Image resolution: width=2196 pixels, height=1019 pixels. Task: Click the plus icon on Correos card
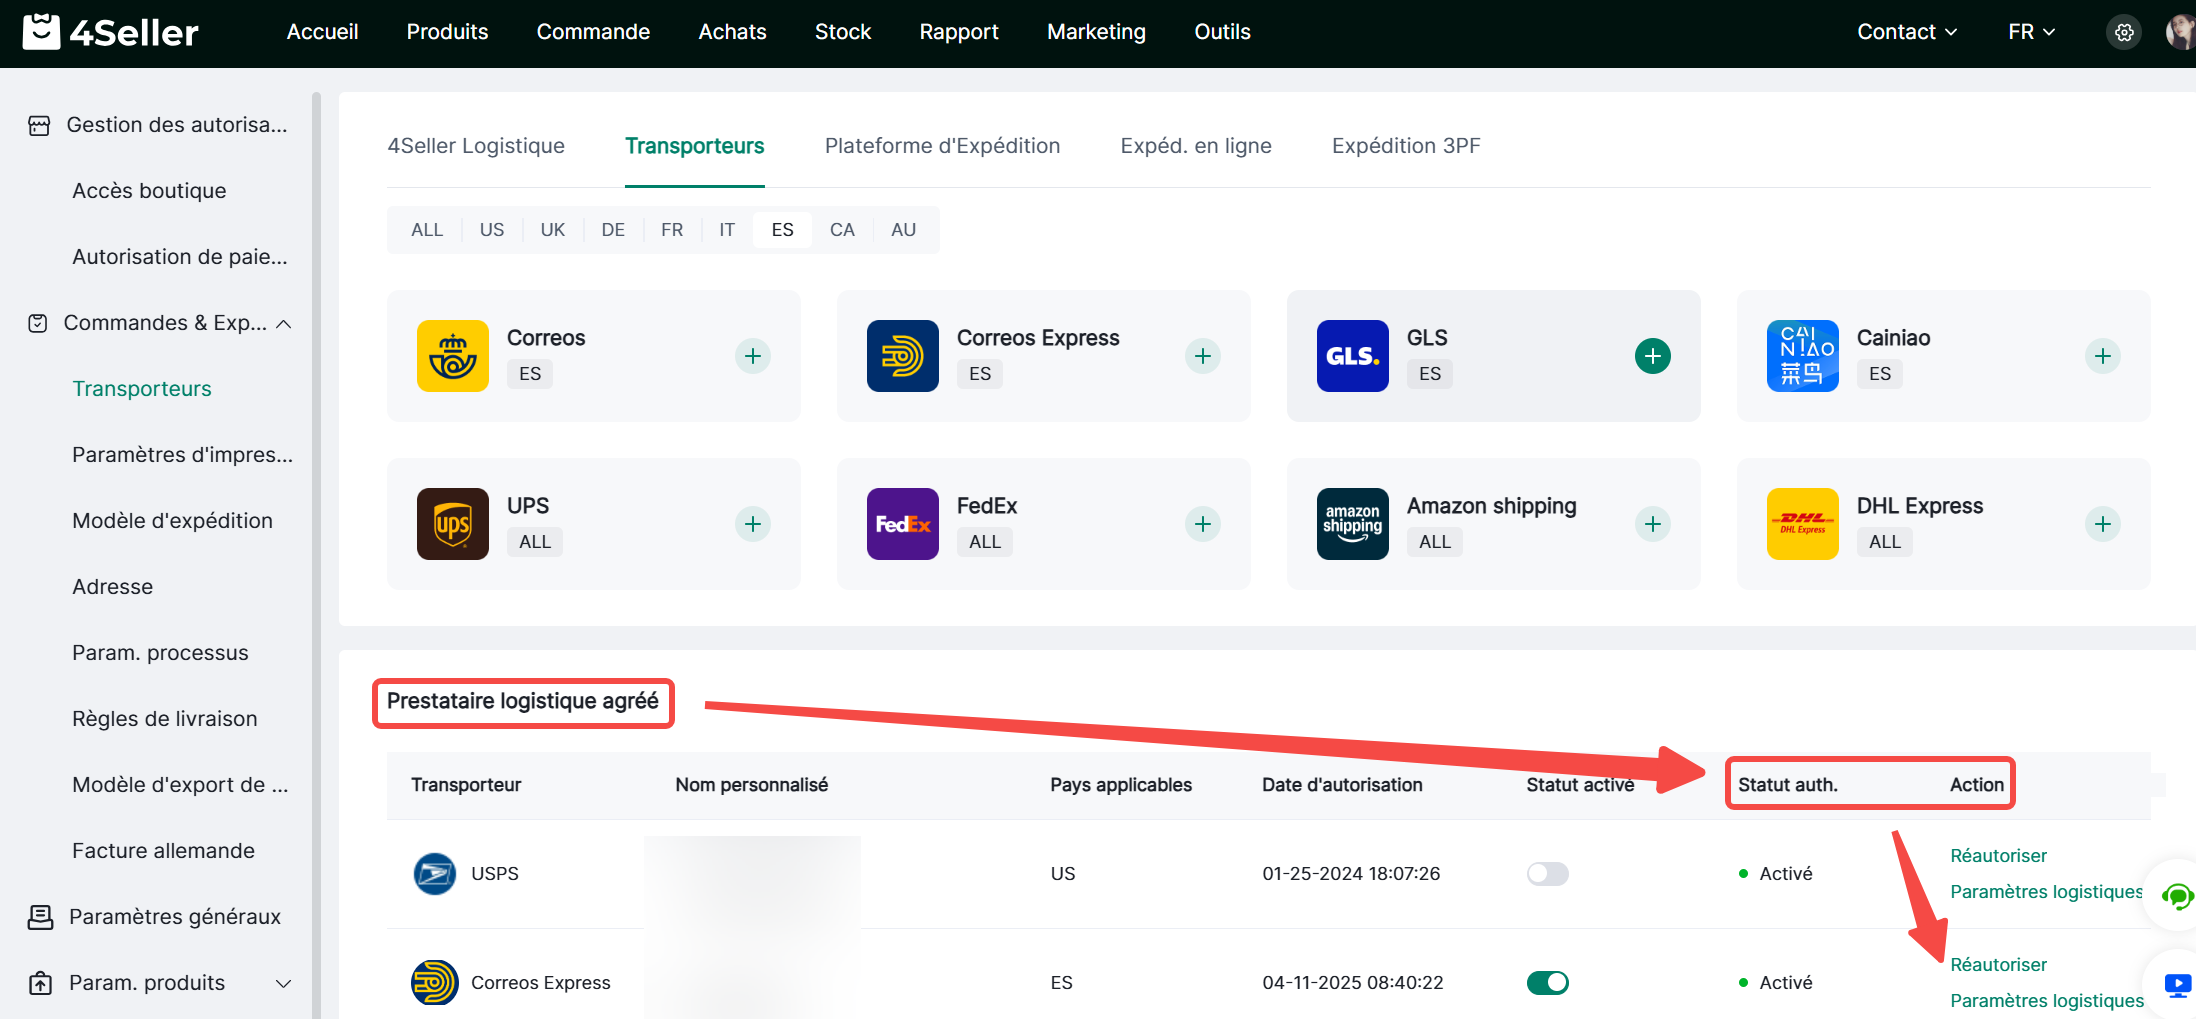click(x=752, y=356)
